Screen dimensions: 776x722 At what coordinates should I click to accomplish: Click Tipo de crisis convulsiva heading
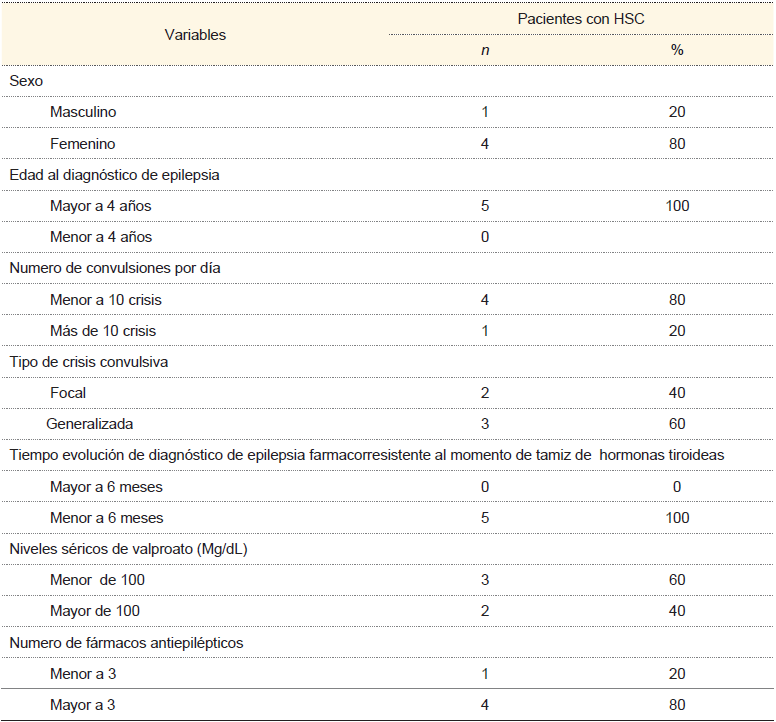tap(88, 361)
